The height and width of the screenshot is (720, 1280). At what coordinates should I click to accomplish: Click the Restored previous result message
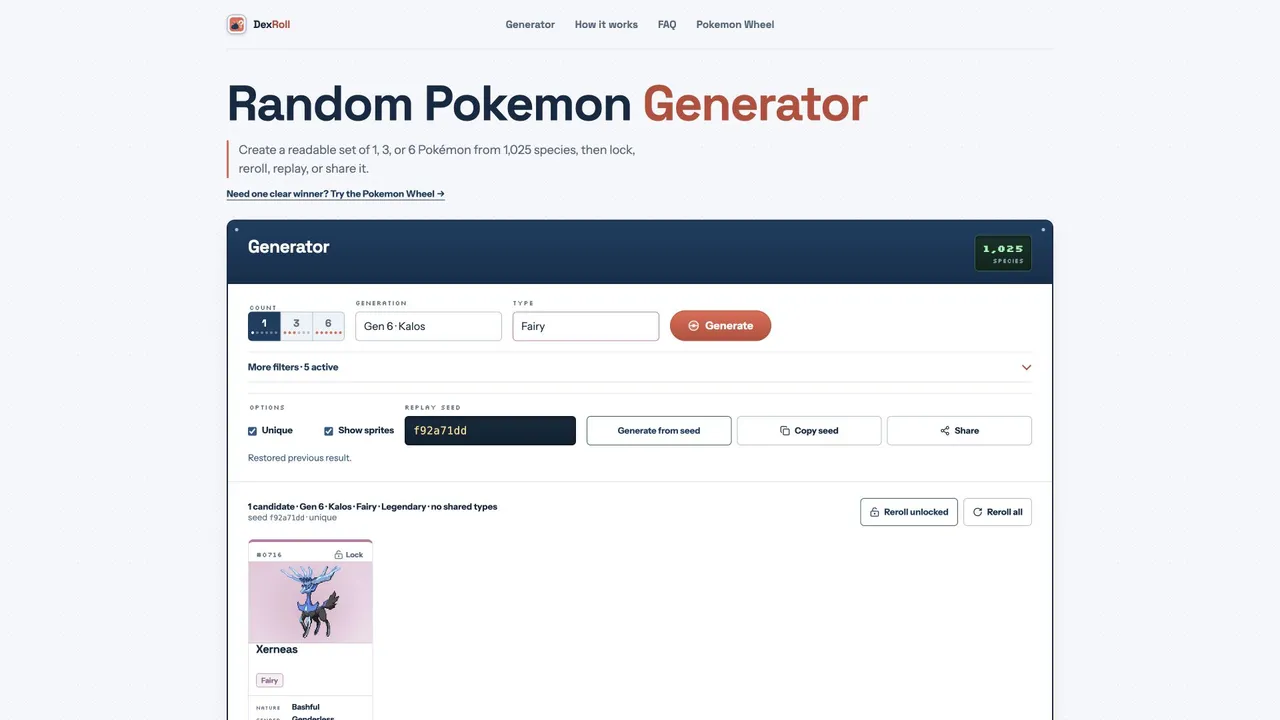click(300, 458)
